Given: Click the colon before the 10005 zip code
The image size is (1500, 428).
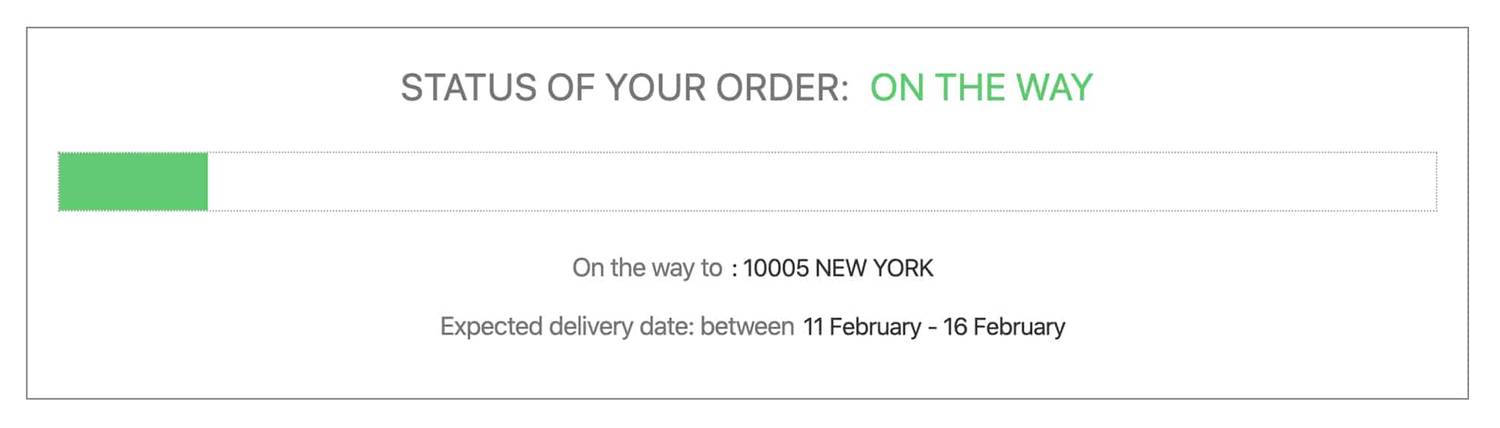Looking at the screenshot, I should (734, 269).
